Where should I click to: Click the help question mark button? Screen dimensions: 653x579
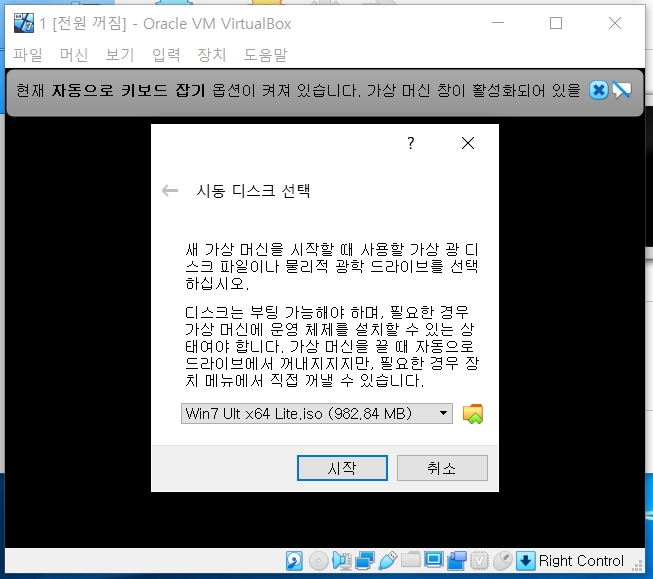pyautogui.click(x=411, y=143)
